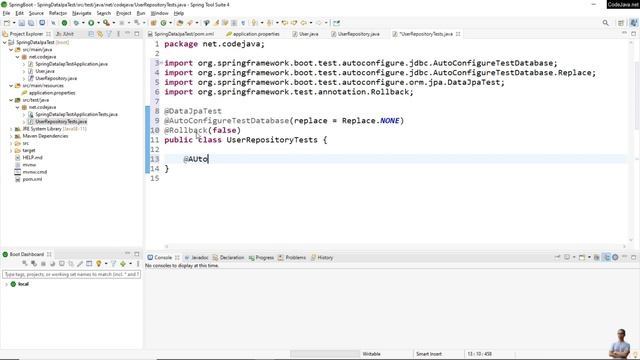Open the Navigate menu
The width and height of the screenshot is (640, 360).
pyautogui.click(x=82, y=13)
